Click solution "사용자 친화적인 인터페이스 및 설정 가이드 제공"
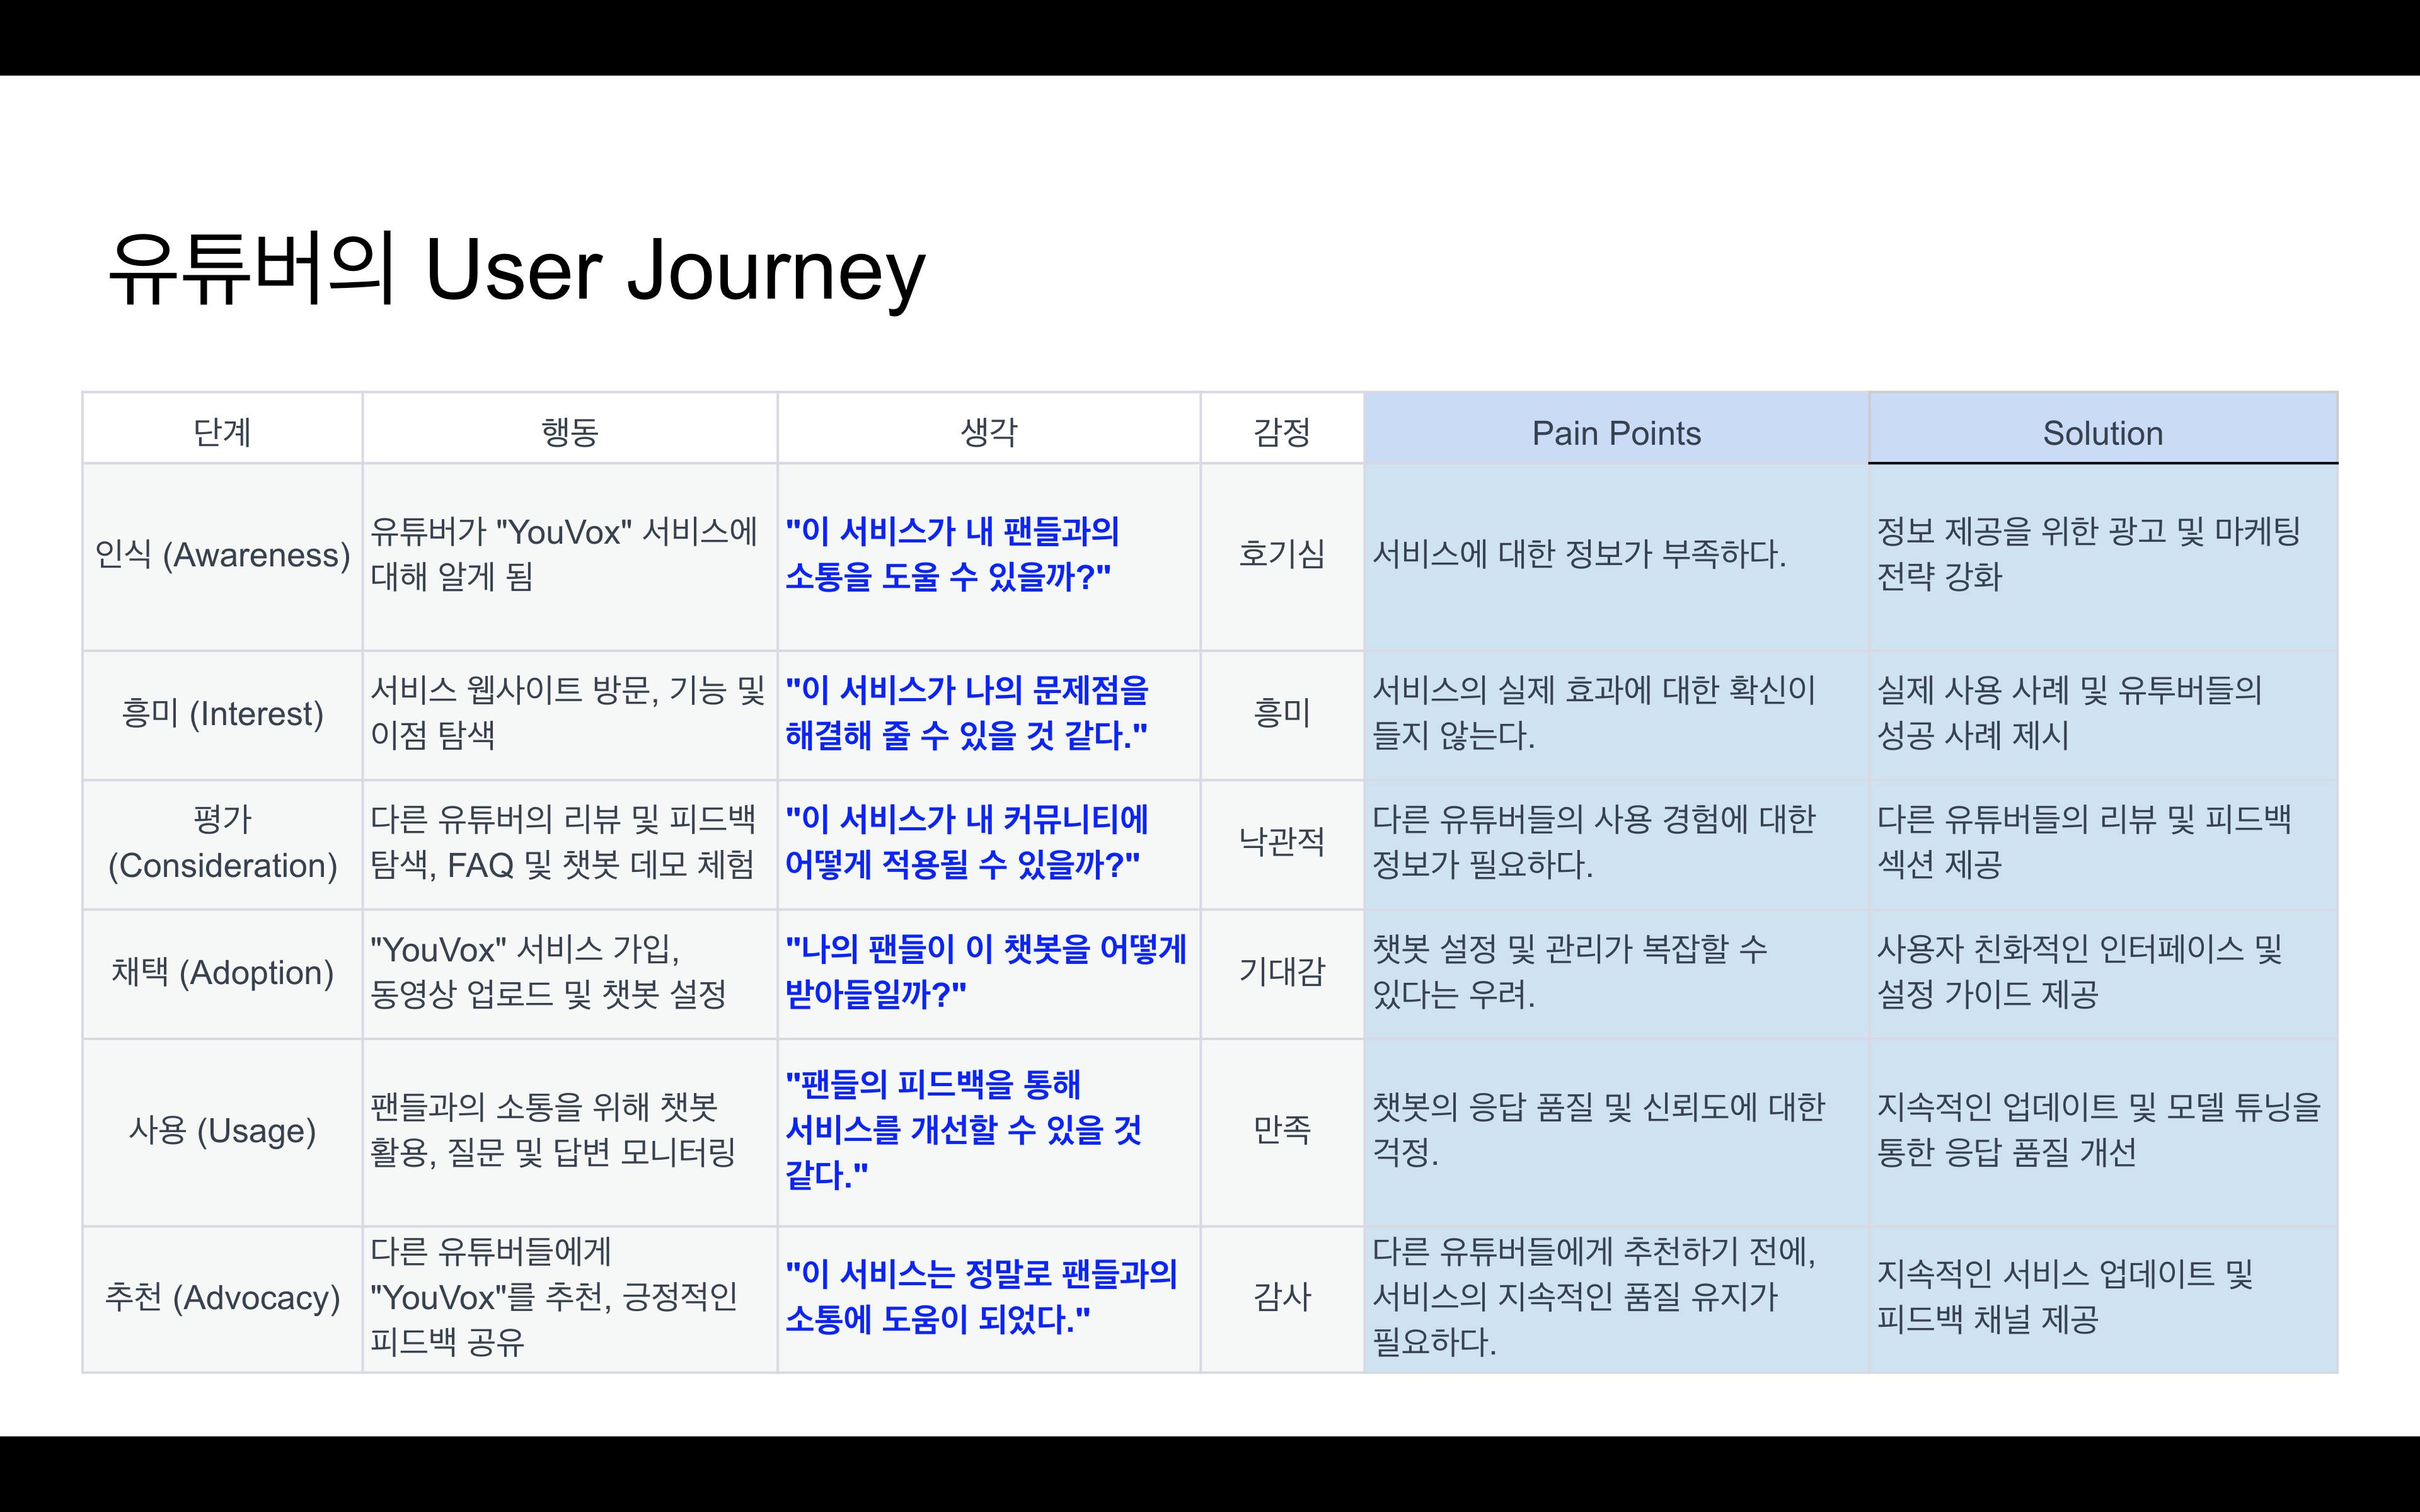Image resolution: width=2420 pixels, height=1512 pixels. tap(2080, 971)
